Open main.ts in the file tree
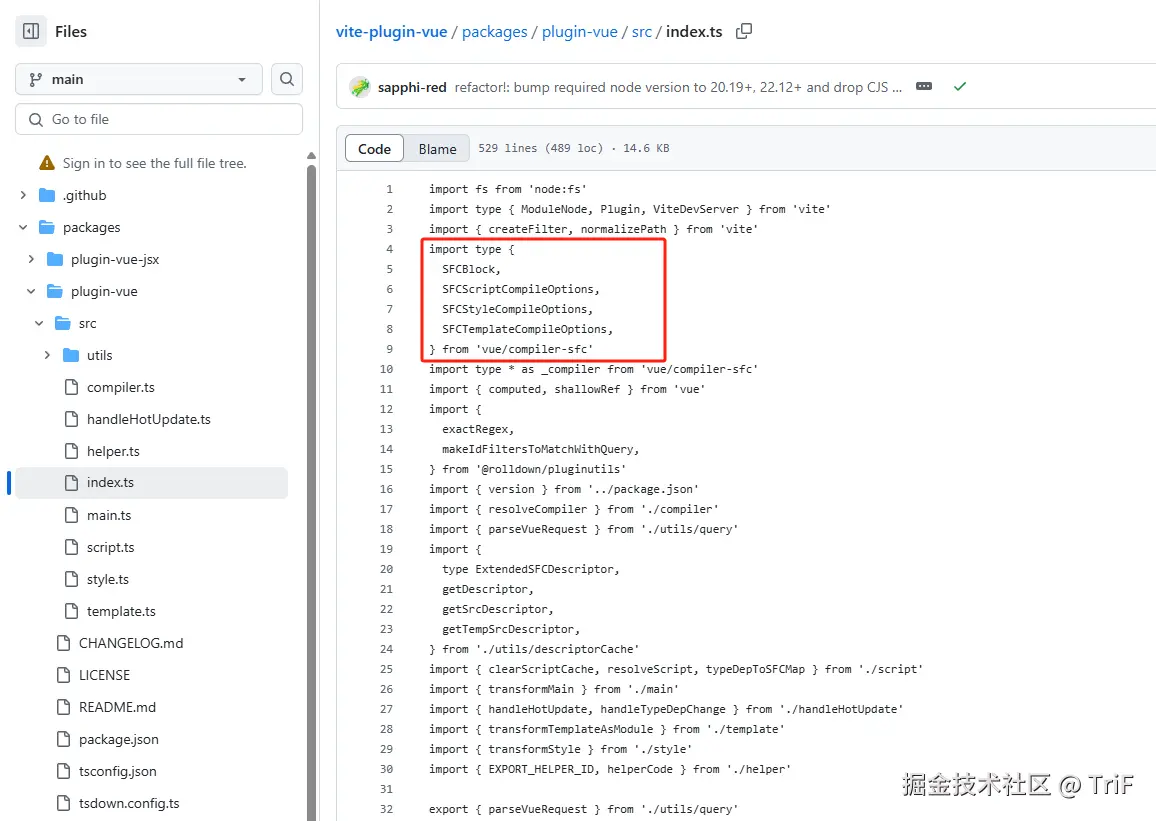This screenshot has width=1156, height=821. point(108,515)
